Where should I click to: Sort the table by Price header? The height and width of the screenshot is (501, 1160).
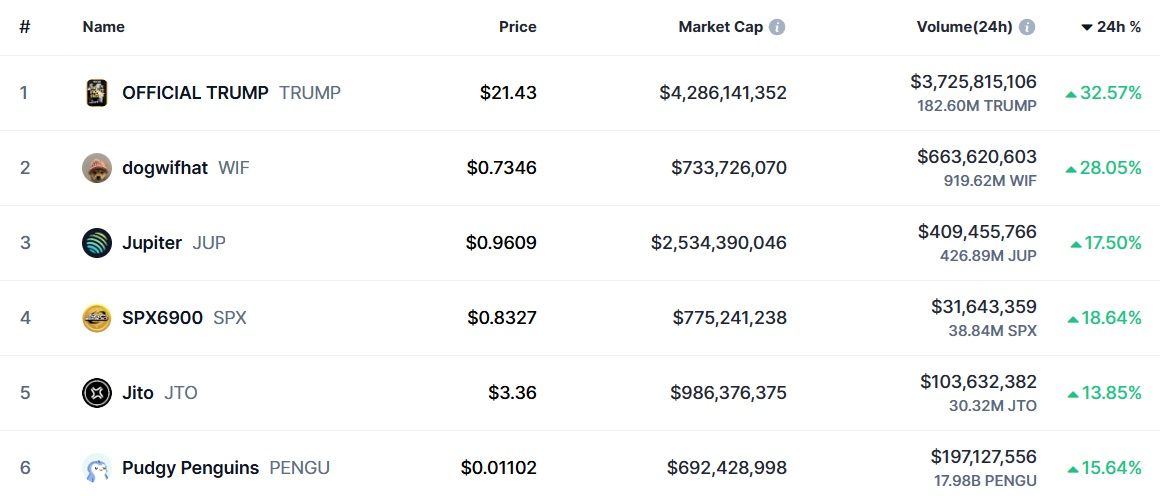tap(517, 27)
